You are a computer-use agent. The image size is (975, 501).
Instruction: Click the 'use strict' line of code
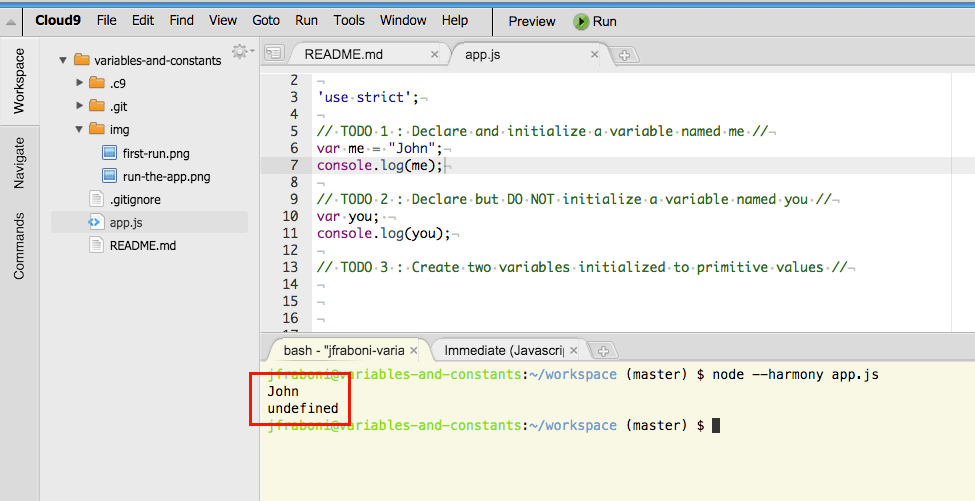(x=368, y=97)
